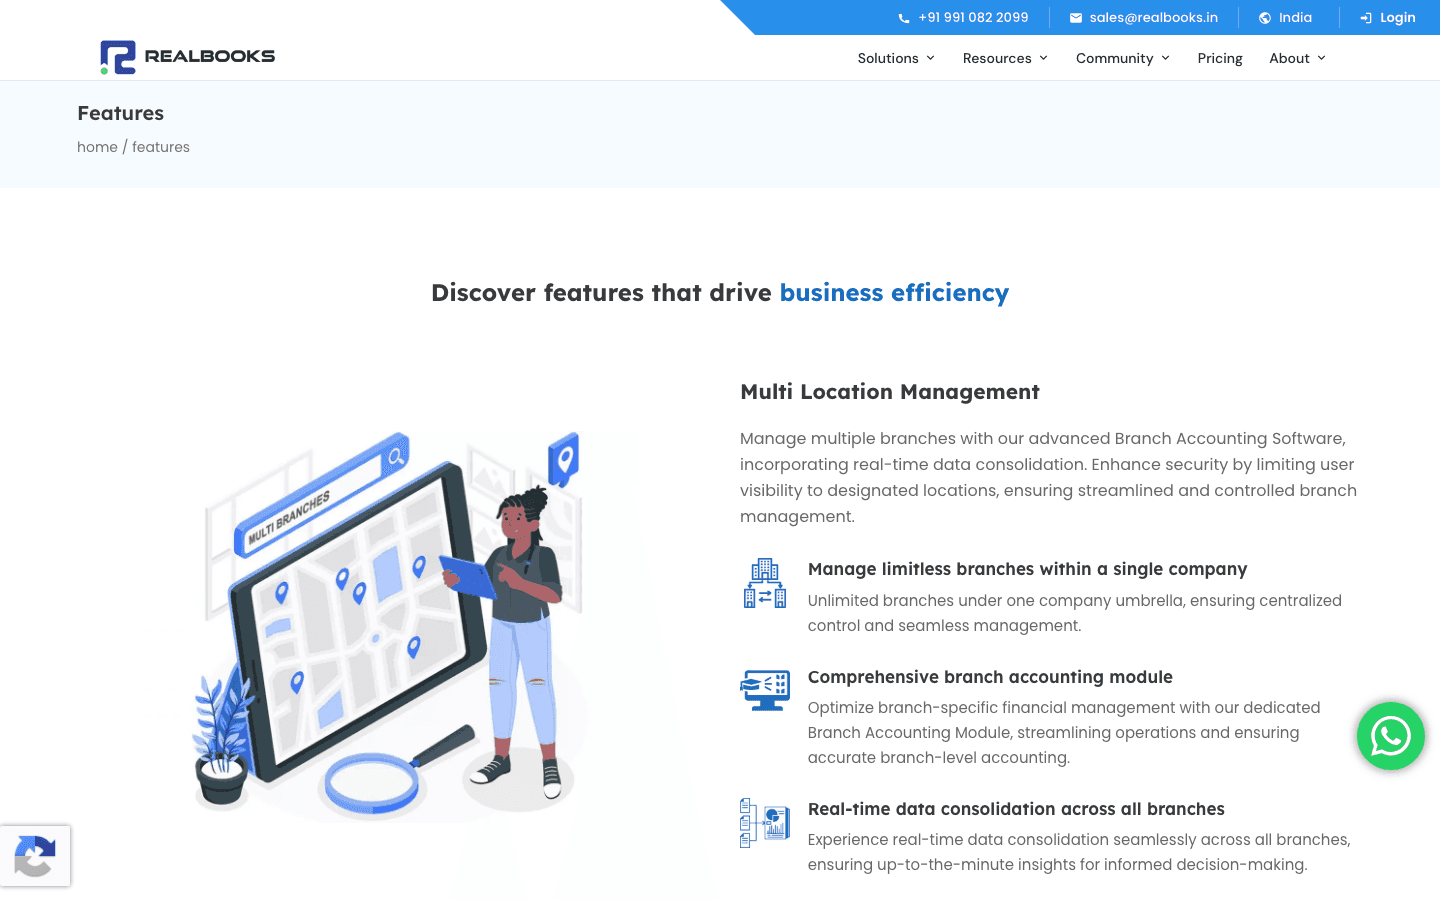This screenshot has width=1440, height=900.
Task: Click the 'business efficiency' blue heading text
Action: [x=894, y=293]
